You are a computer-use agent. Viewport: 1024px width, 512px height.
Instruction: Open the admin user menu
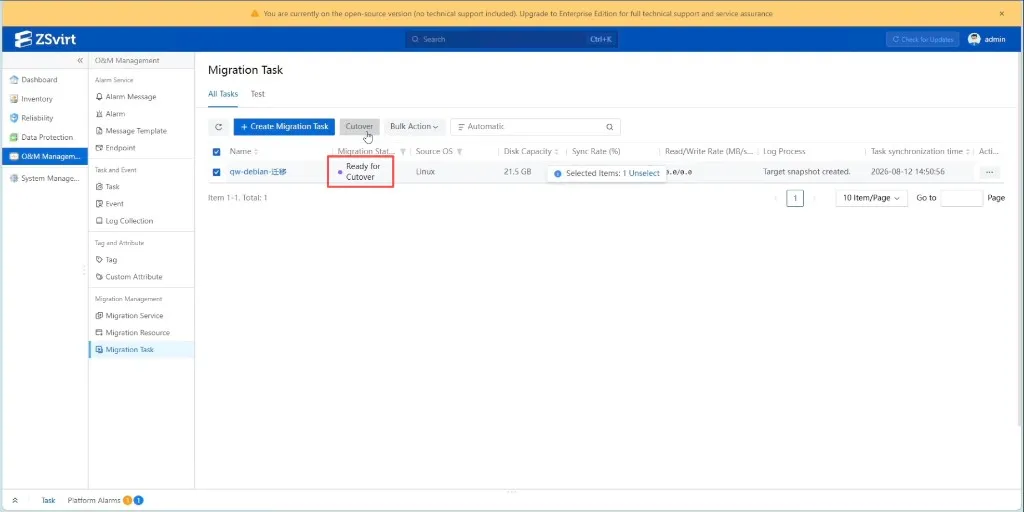[x=986, y=39]
